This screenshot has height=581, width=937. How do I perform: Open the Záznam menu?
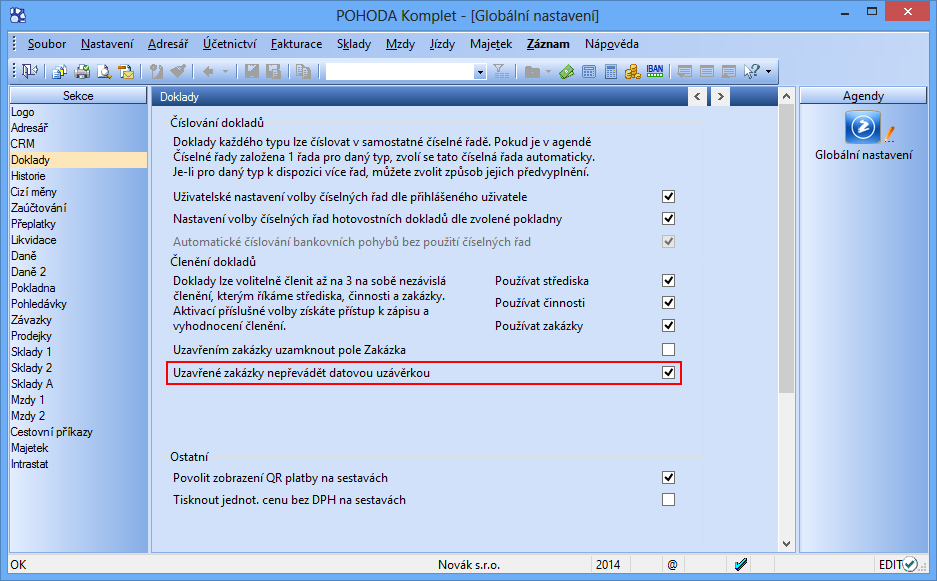pyautogui.click(x=548, y=44)
